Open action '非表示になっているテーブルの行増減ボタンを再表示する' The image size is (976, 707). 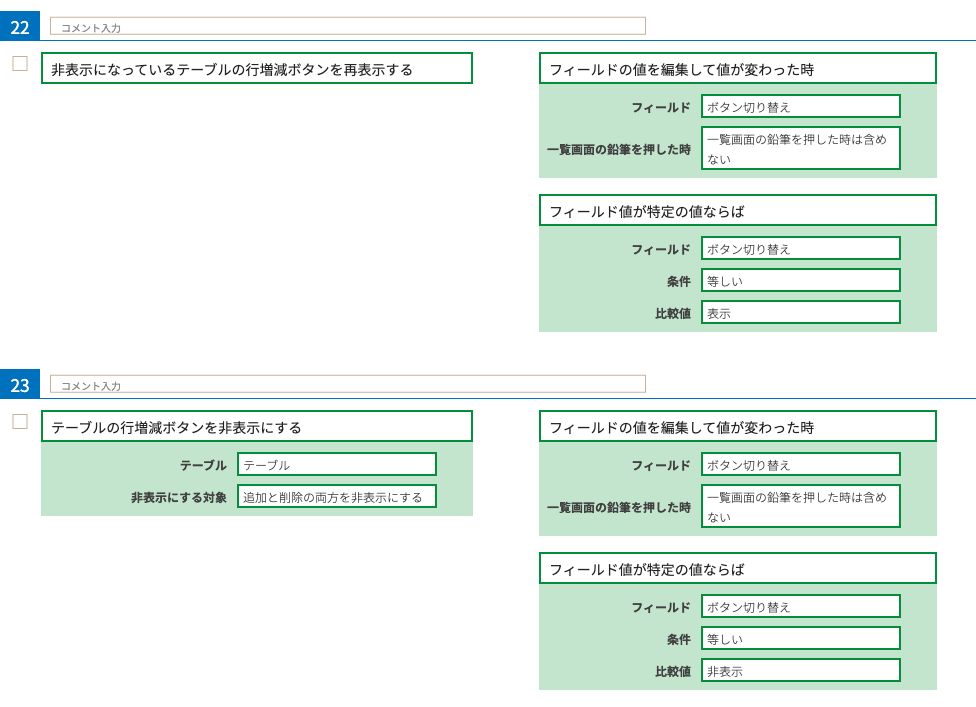(x=256, y=68)
